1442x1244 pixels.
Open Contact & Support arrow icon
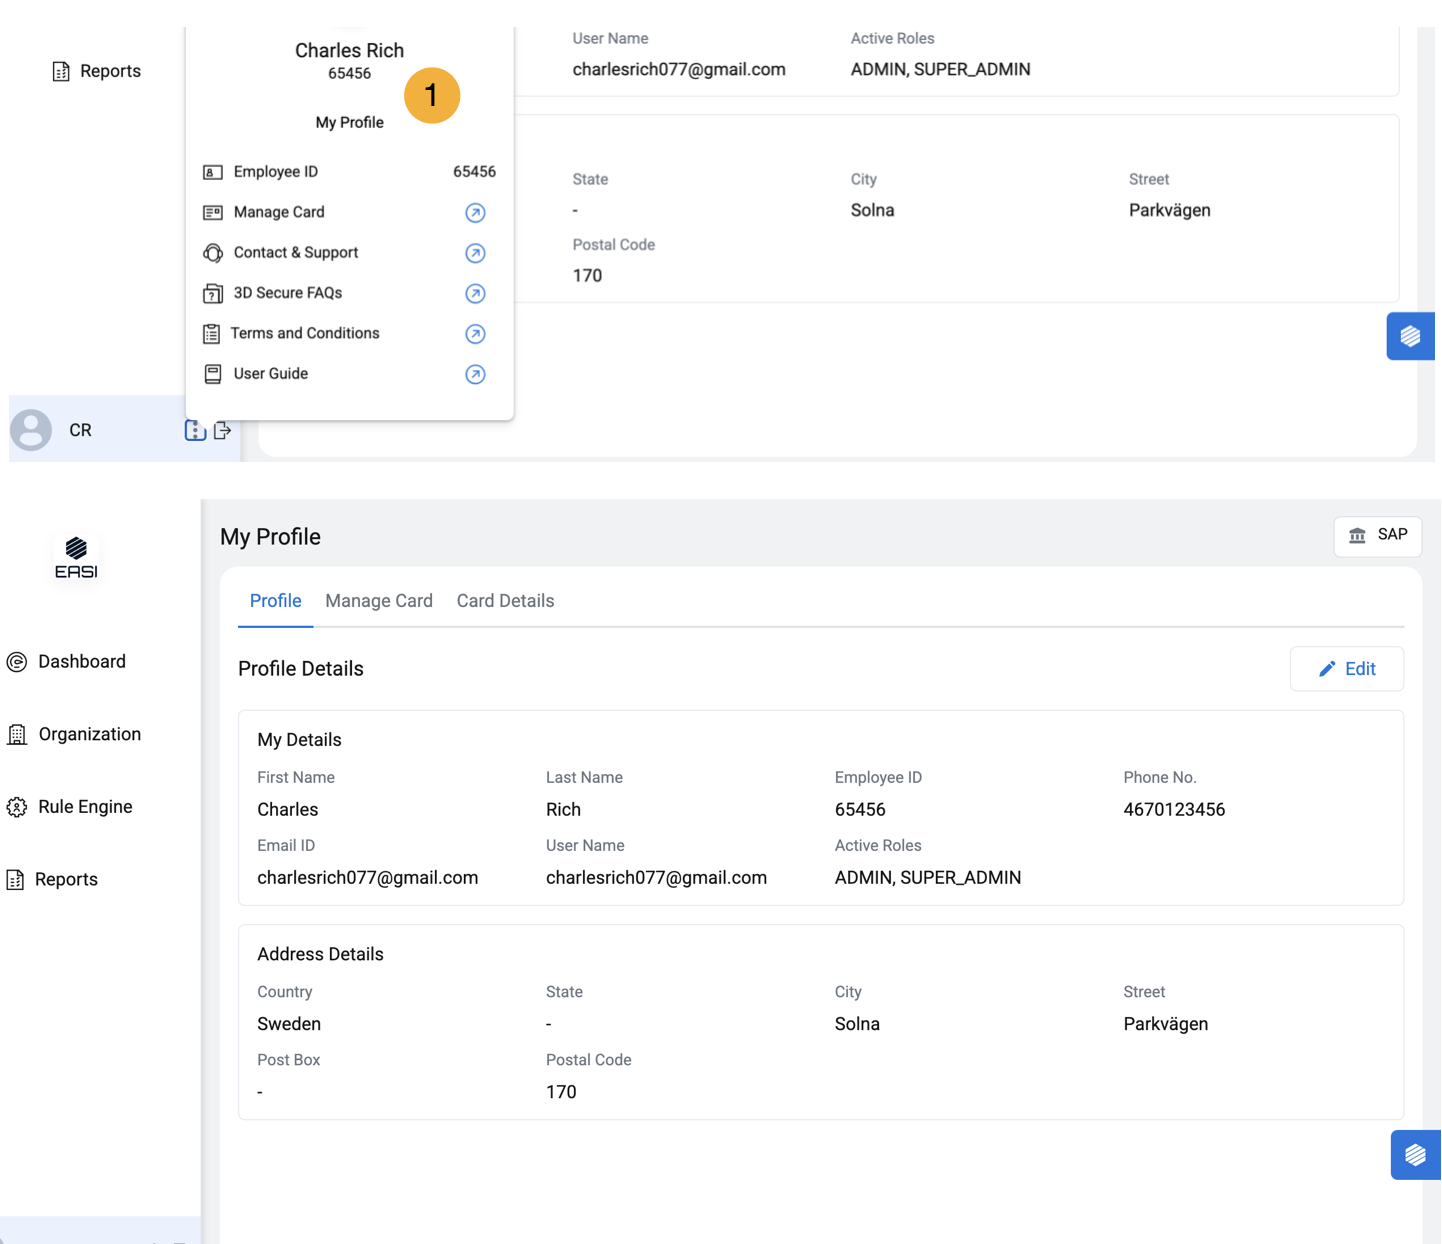point(475,253)
